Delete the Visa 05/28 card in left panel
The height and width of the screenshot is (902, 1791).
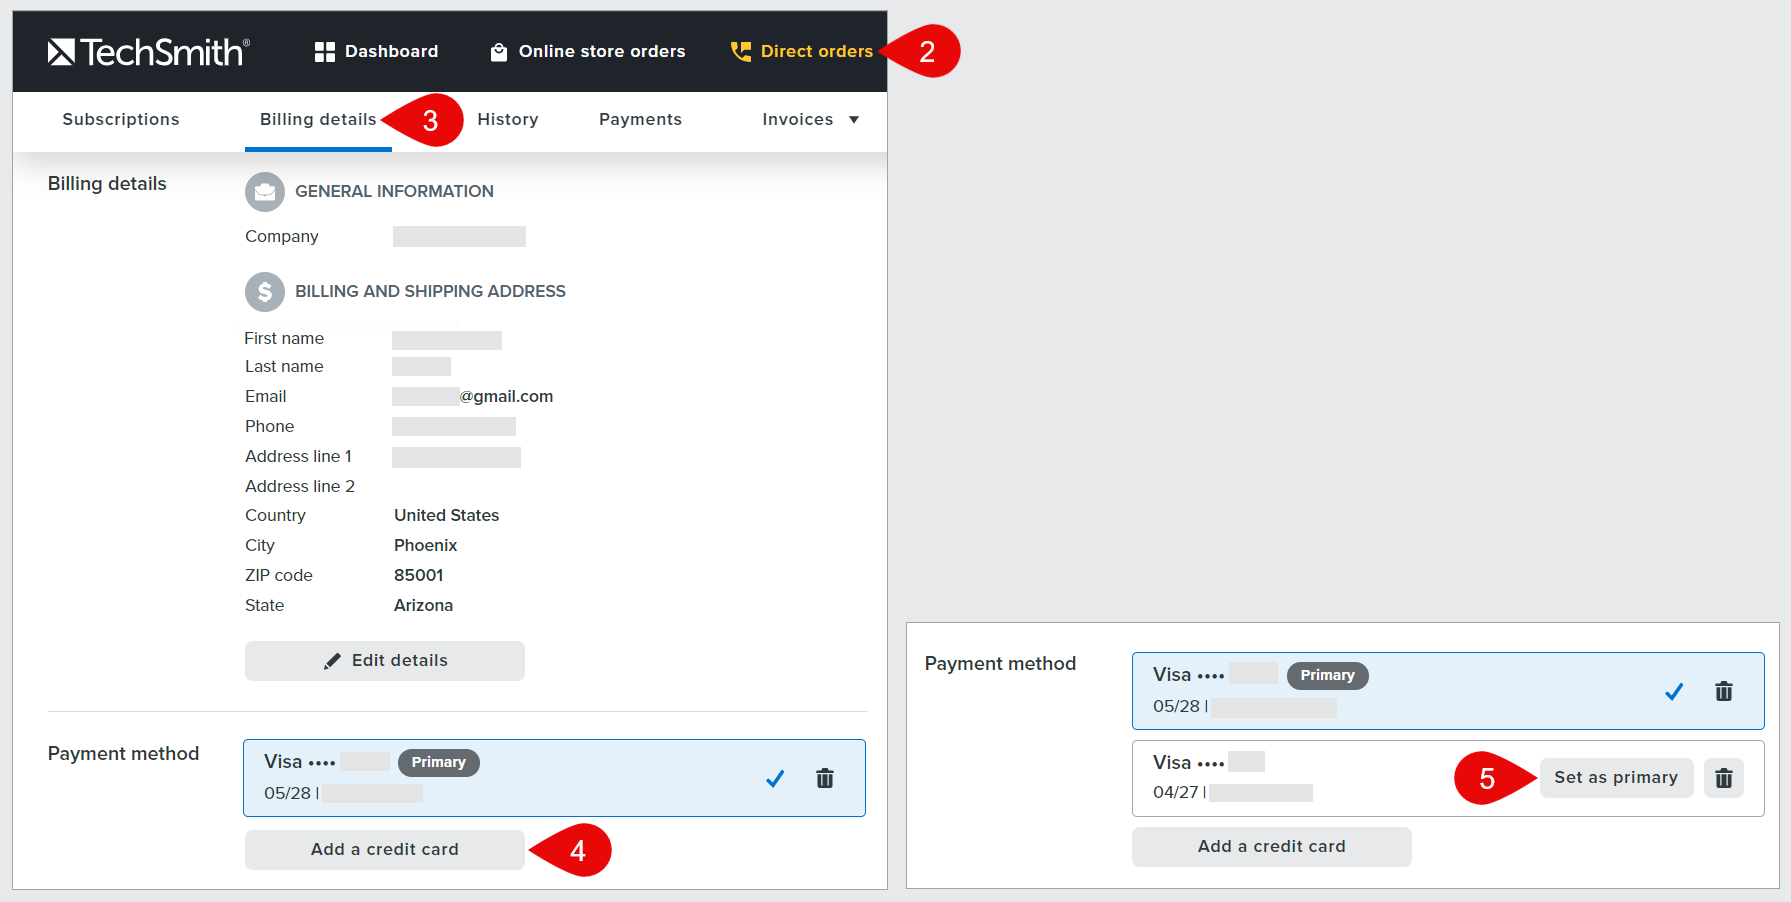coord(825,778)
